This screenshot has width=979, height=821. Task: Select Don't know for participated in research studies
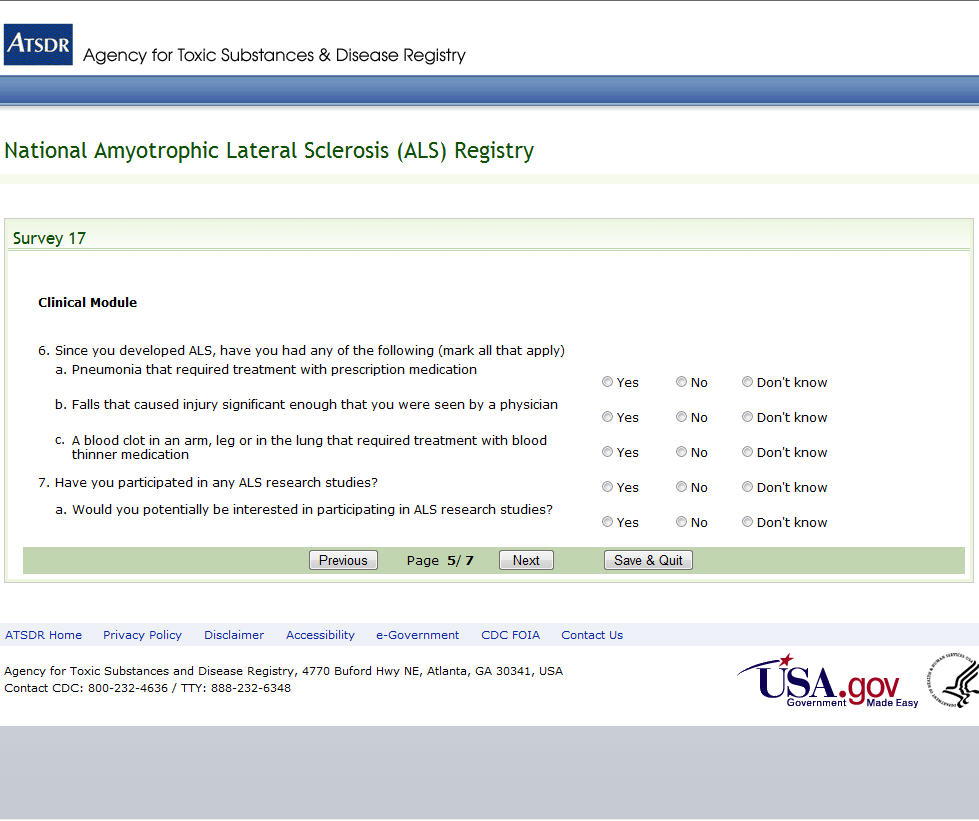[x=747, y=487]
